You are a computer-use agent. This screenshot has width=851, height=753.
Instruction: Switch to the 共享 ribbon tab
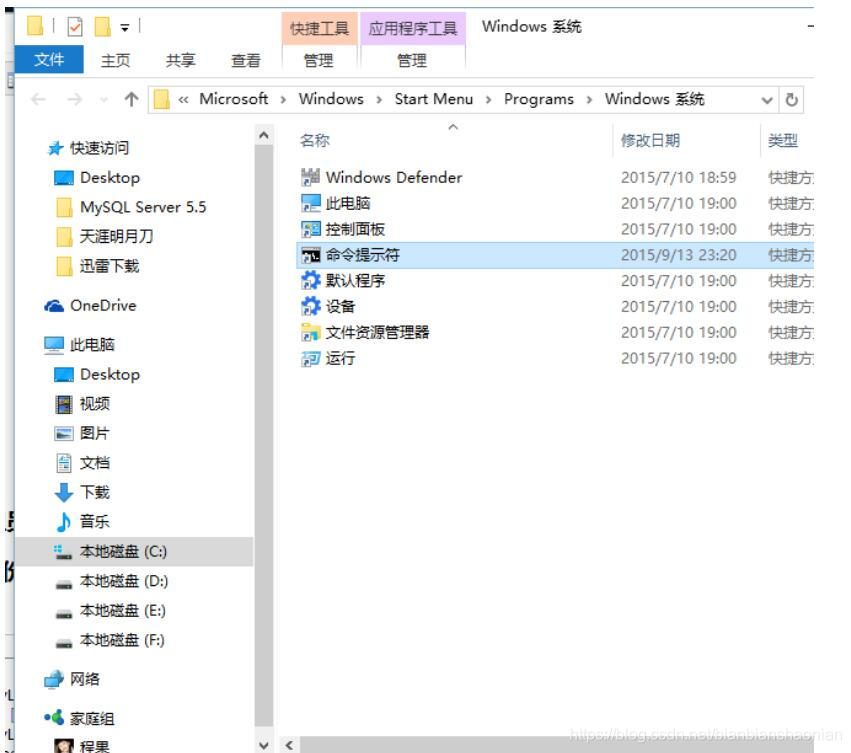[180, 60]
